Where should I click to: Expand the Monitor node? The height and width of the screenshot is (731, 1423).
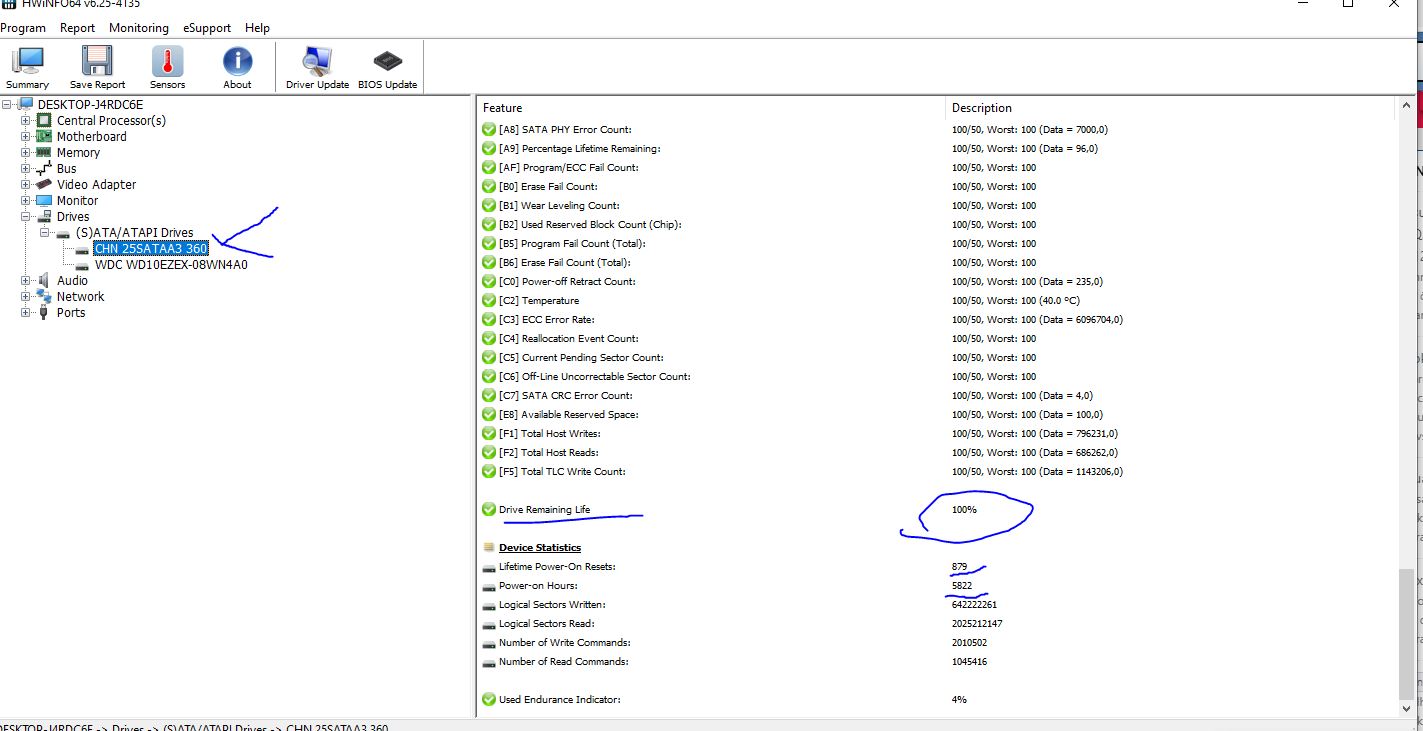click(26, 200)
